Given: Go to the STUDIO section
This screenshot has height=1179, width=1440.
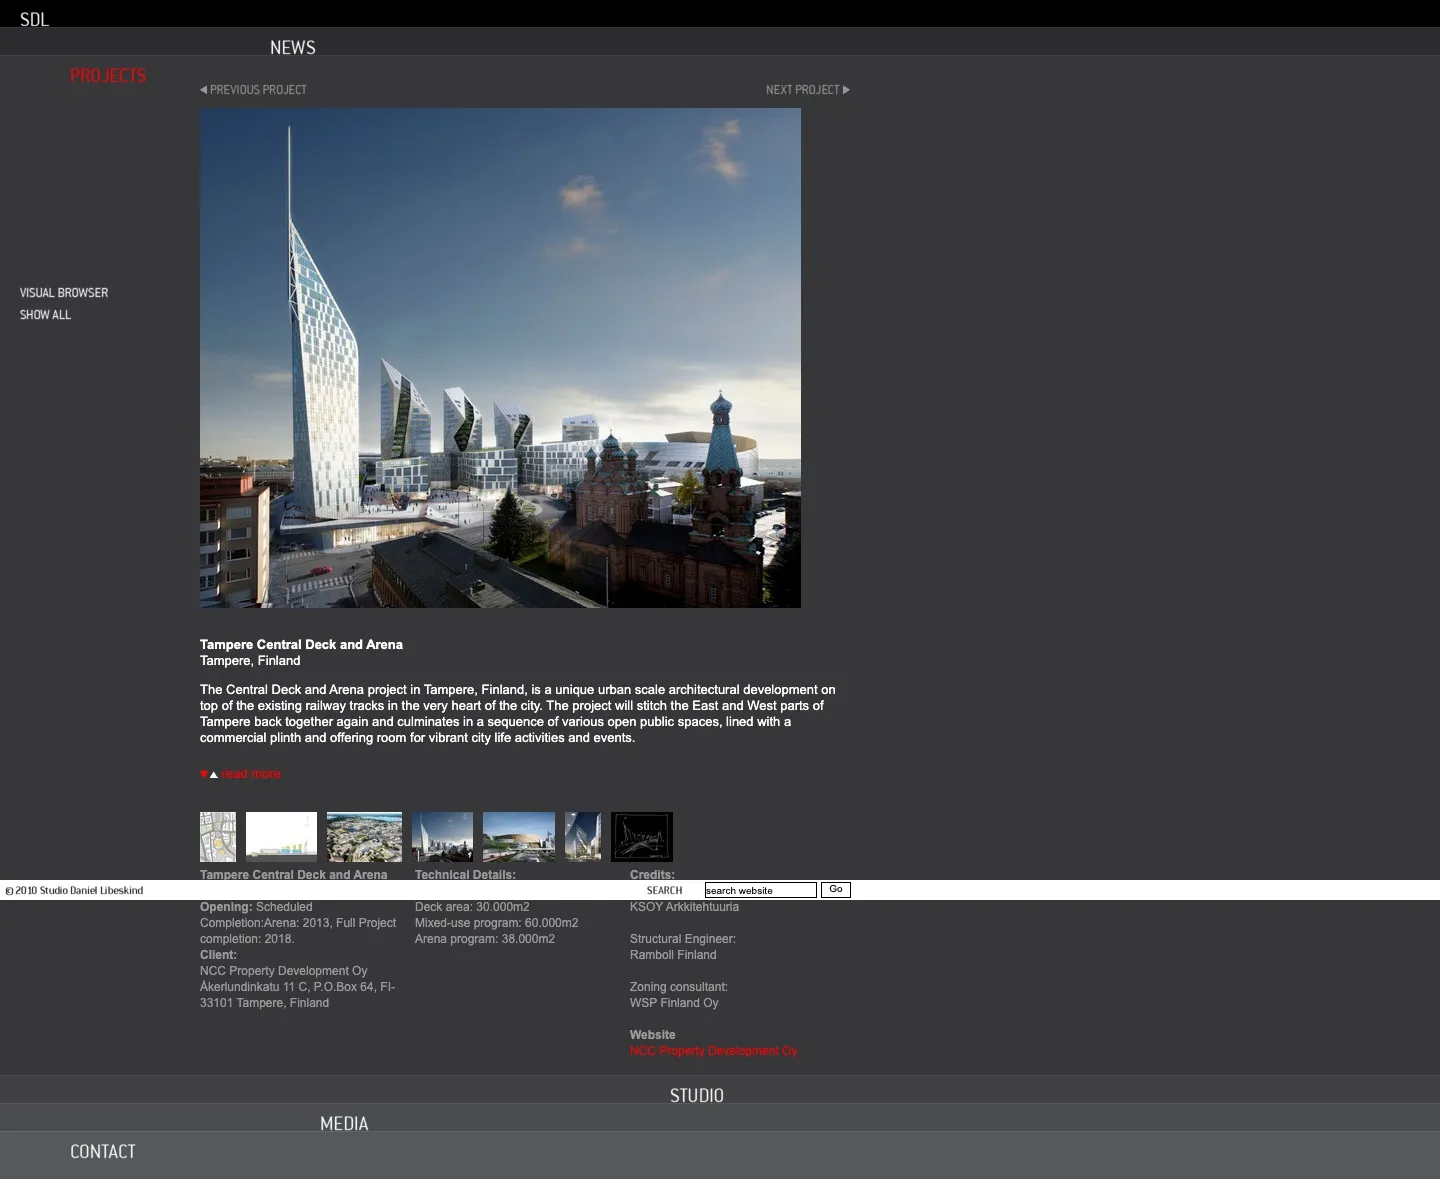Looking at the screenshot, I should (697, 1095).
